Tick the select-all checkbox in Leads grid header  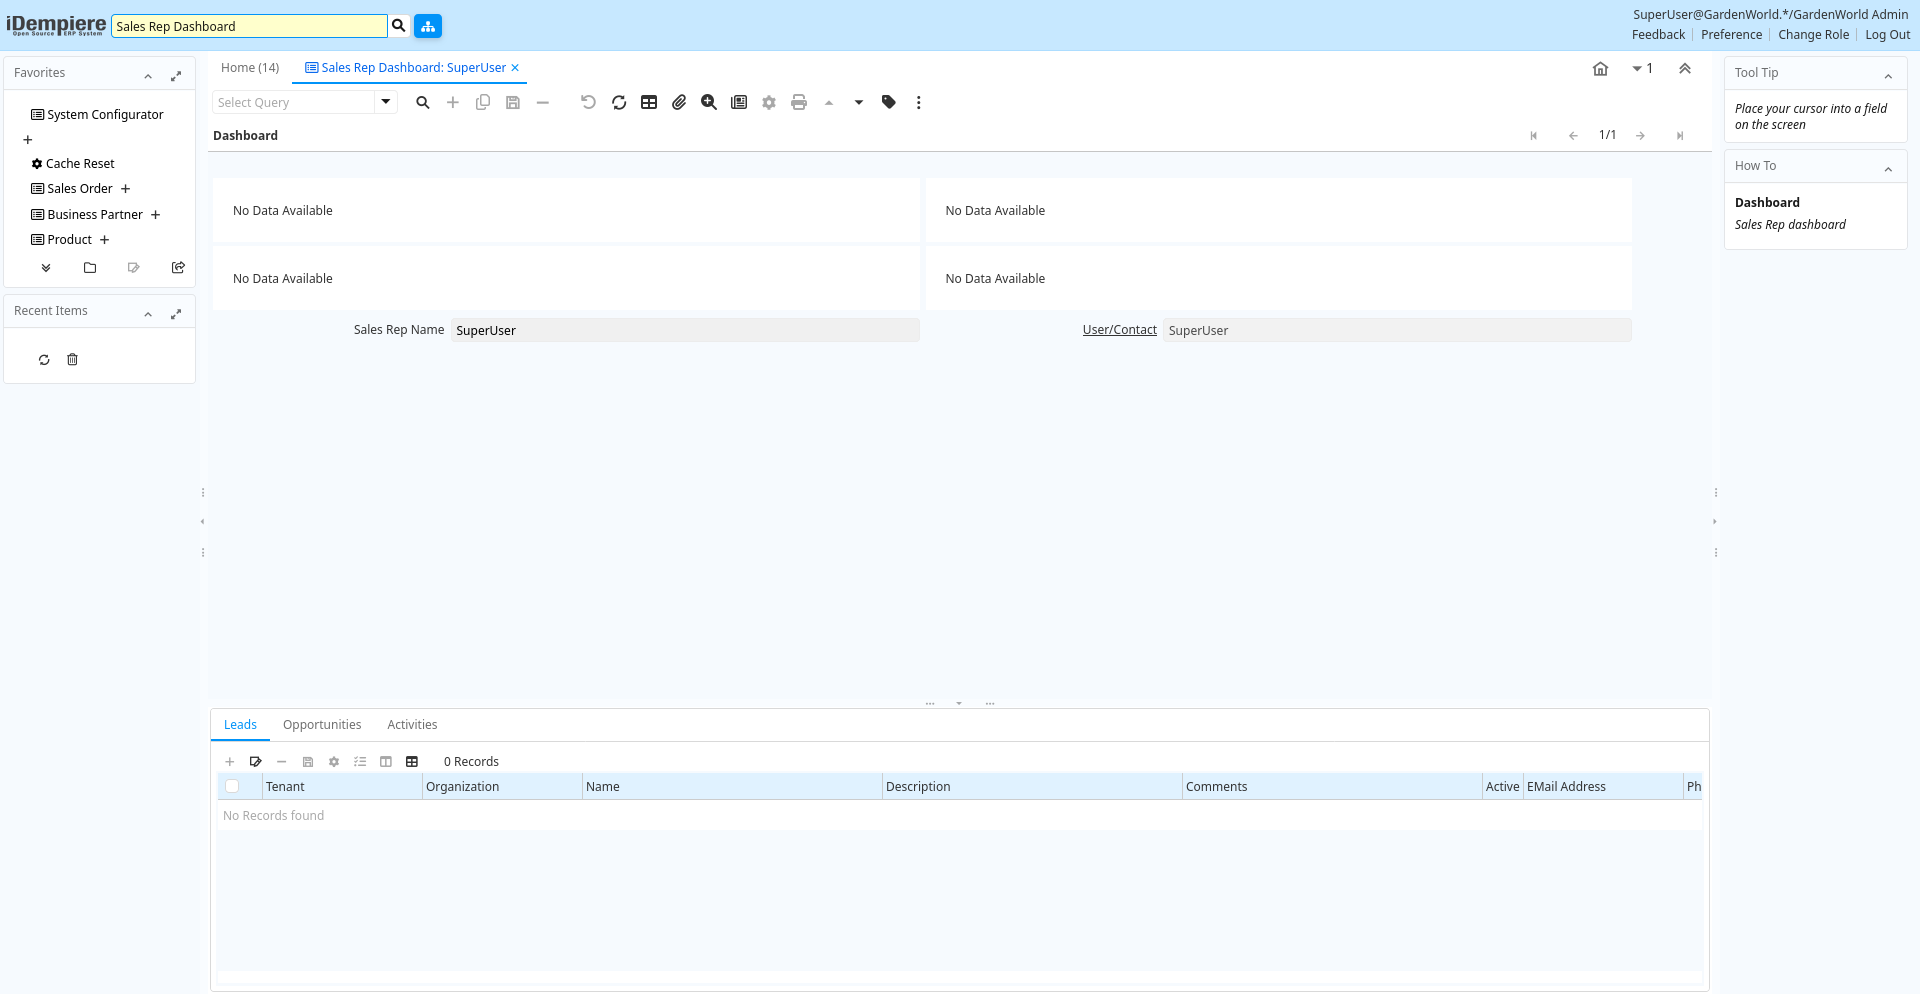tap(232, 787)
